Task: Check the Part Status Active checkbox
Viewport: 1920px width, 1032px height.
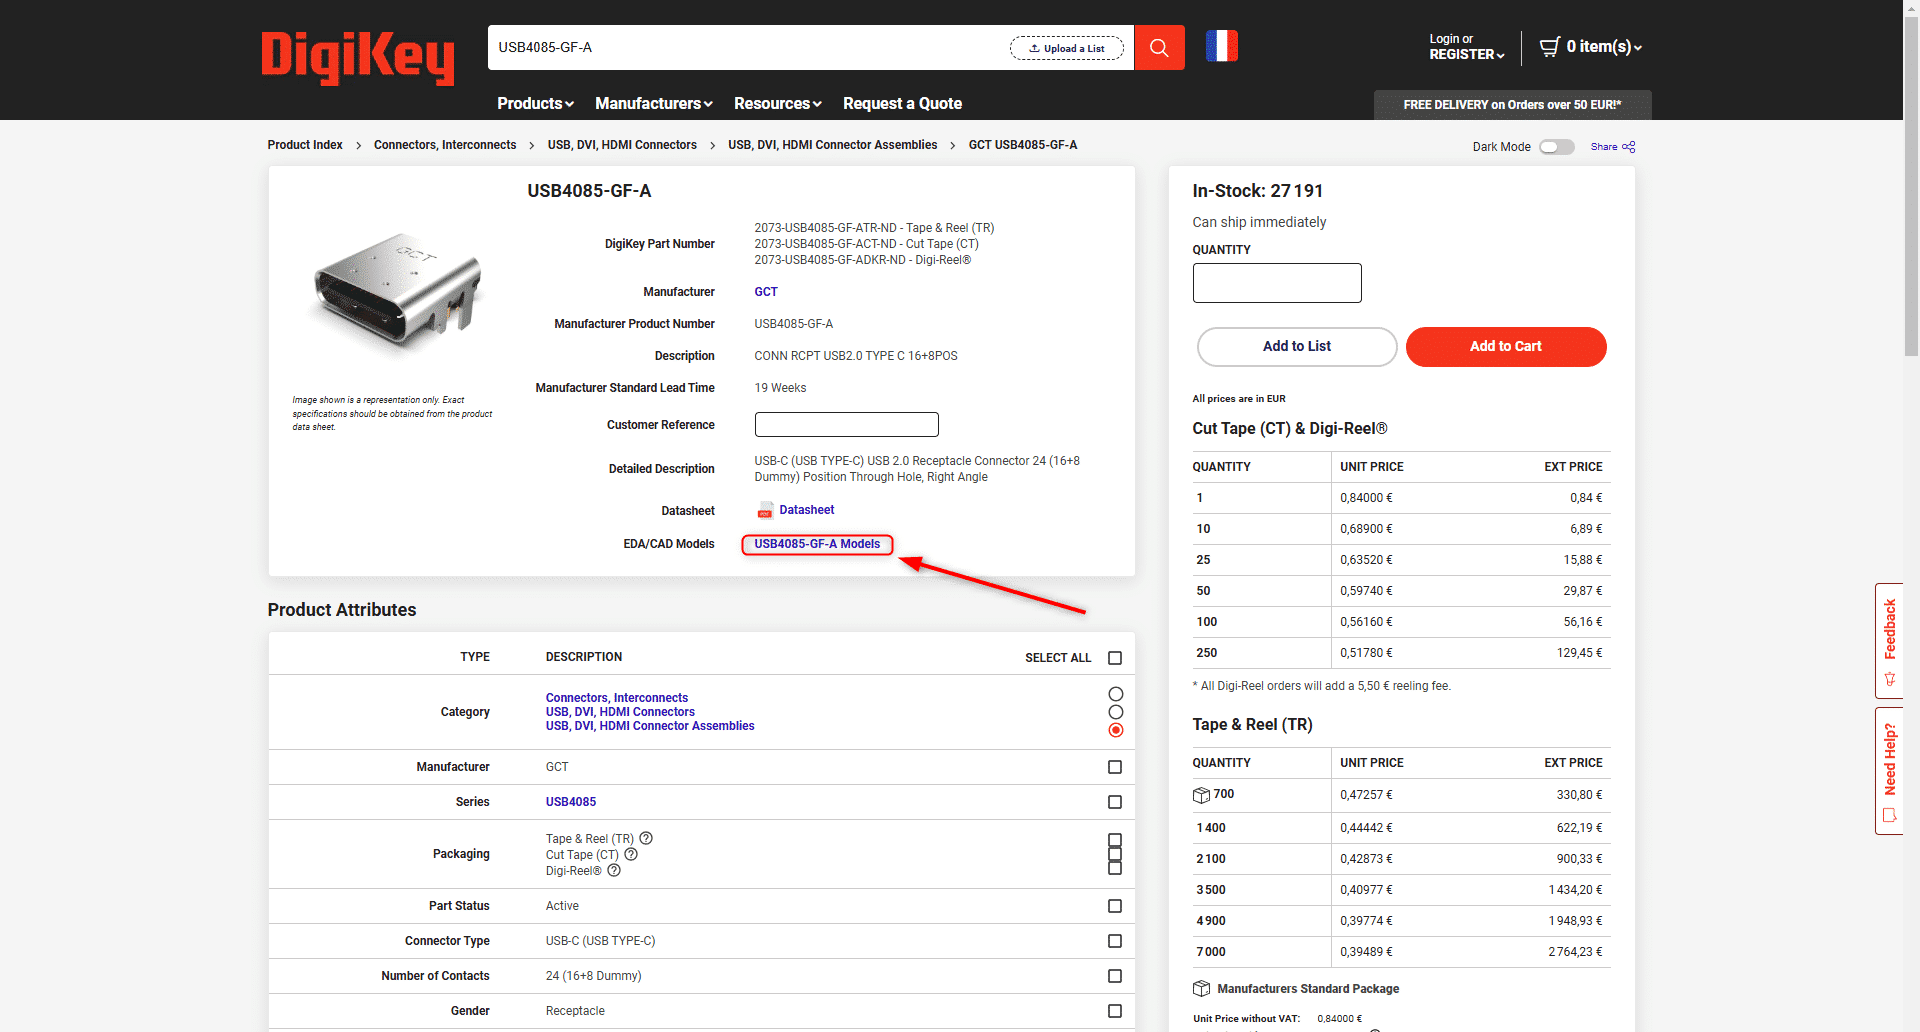Action: click(1115, 906)
